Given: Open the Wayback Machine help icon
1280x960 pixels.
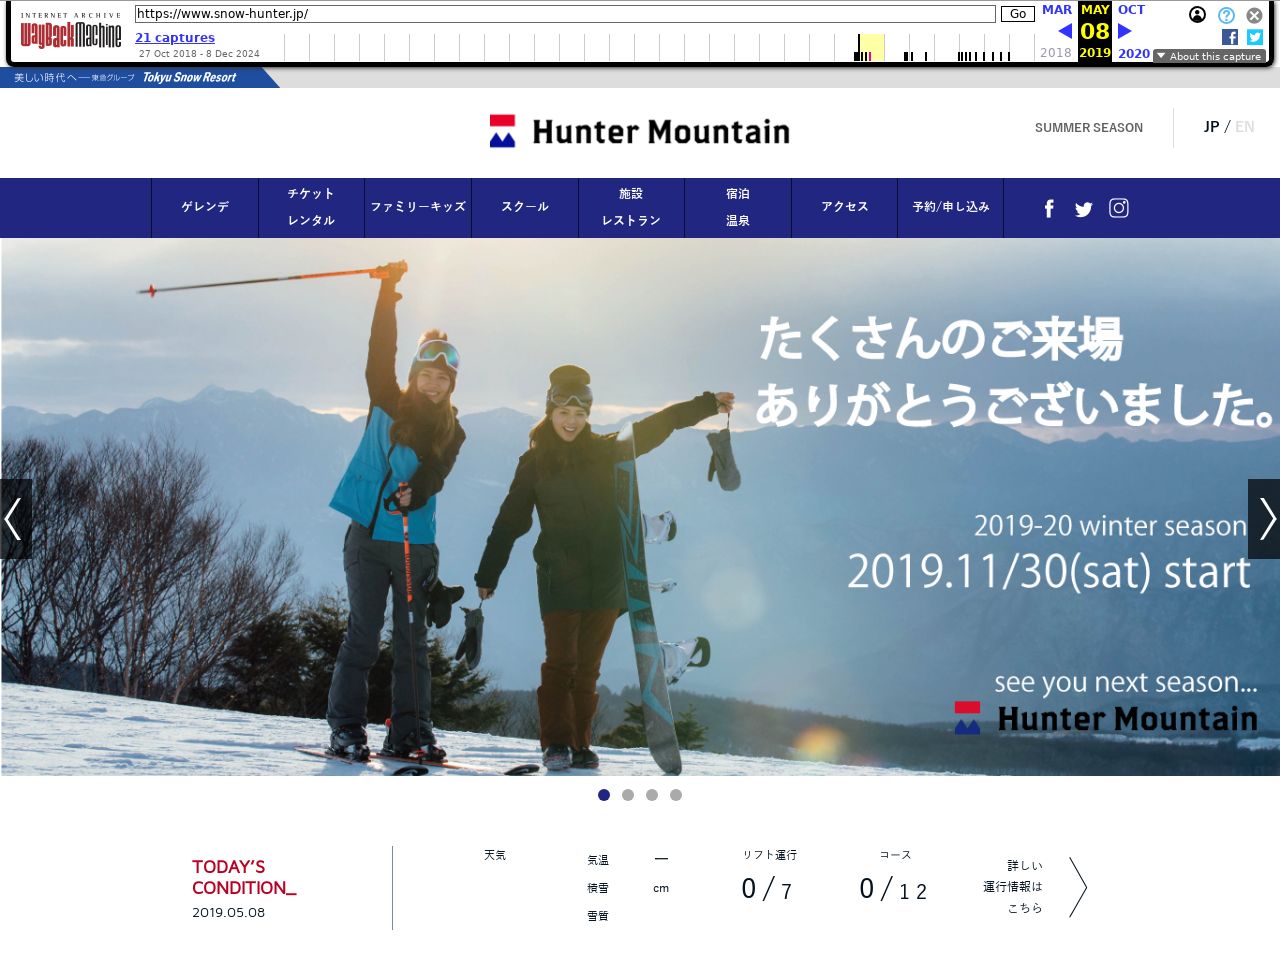Looking at the screenshot, I should (x=1226, y=15).
